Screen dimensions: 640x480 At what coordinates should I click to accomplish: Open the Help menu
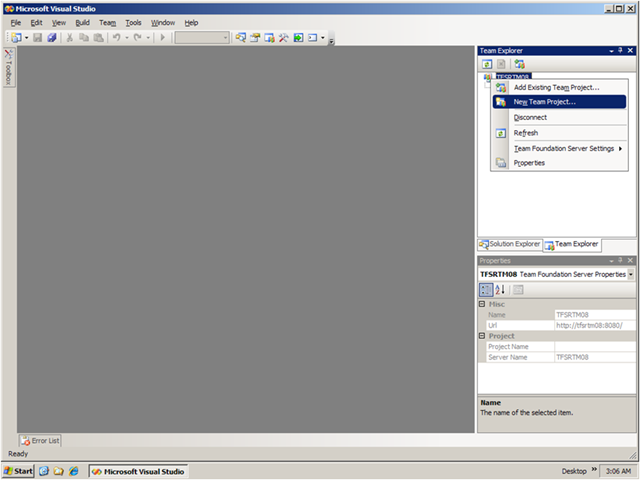(191, 23)
